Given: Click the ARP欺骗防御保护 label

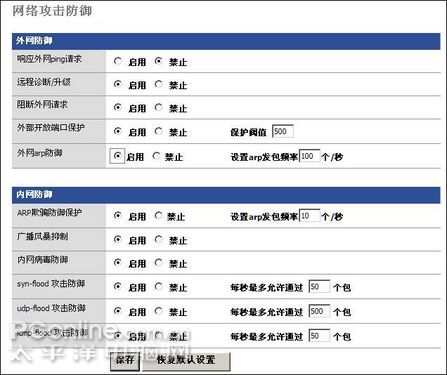Looking at the screenshot, I should (x=49, y=213).
